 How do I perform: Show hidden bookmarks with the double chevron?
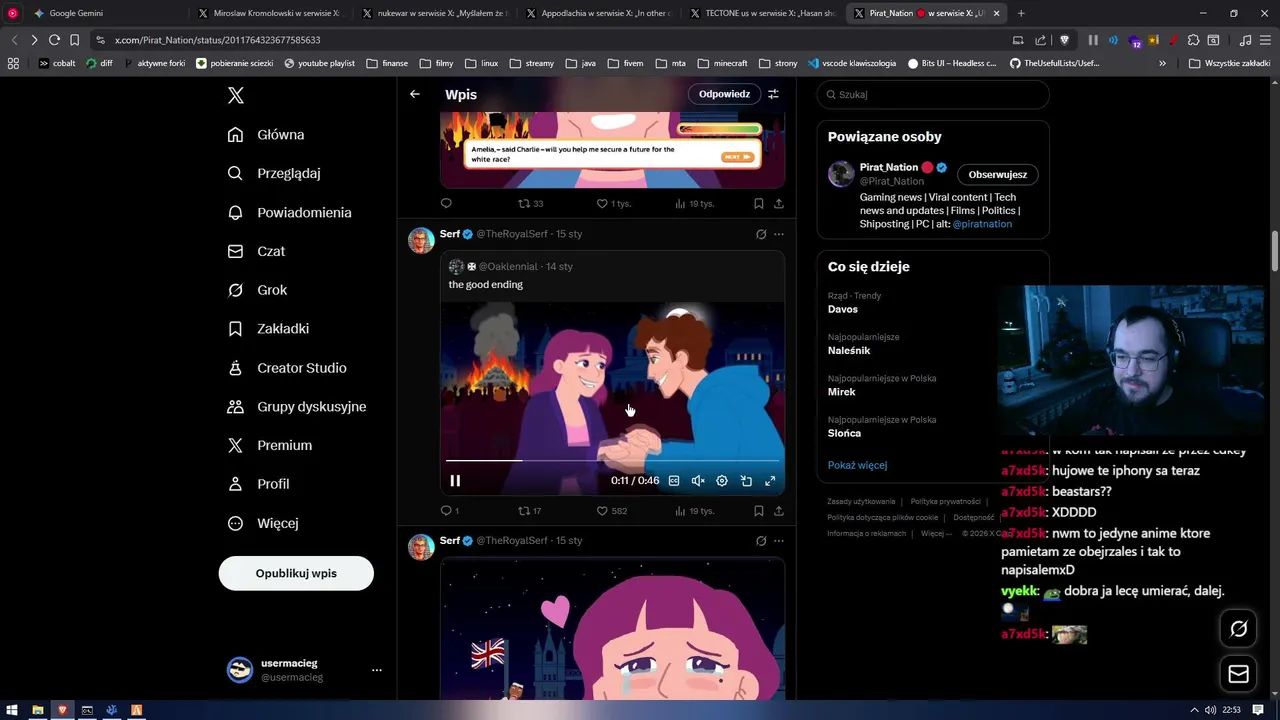[x=1162, y=63]
